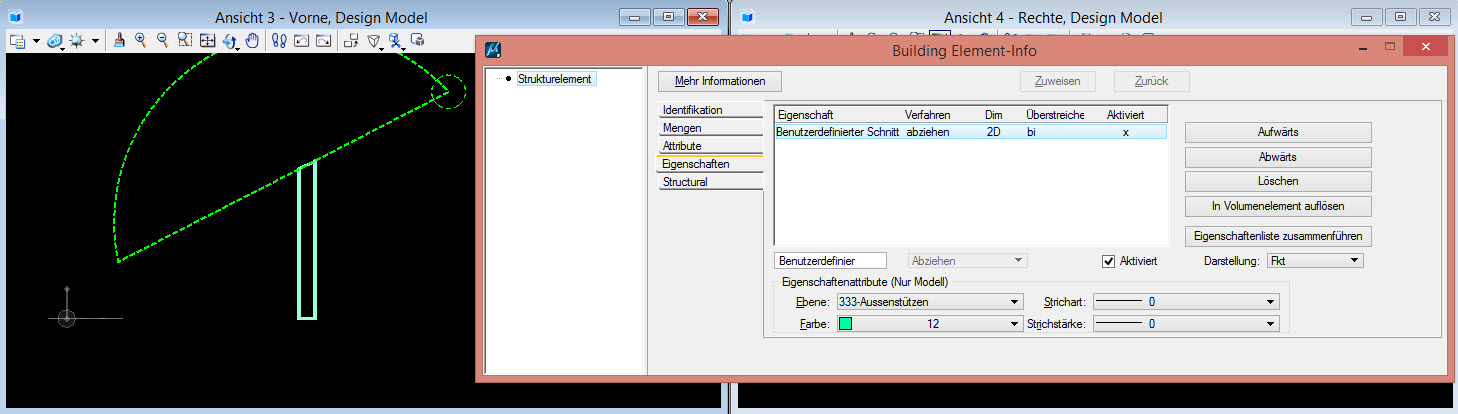The width and height of the screenshot is (1458, 414).
Task: Open the Ebene level dropdown 333-Aussenstützen
Action: point(929,301)
